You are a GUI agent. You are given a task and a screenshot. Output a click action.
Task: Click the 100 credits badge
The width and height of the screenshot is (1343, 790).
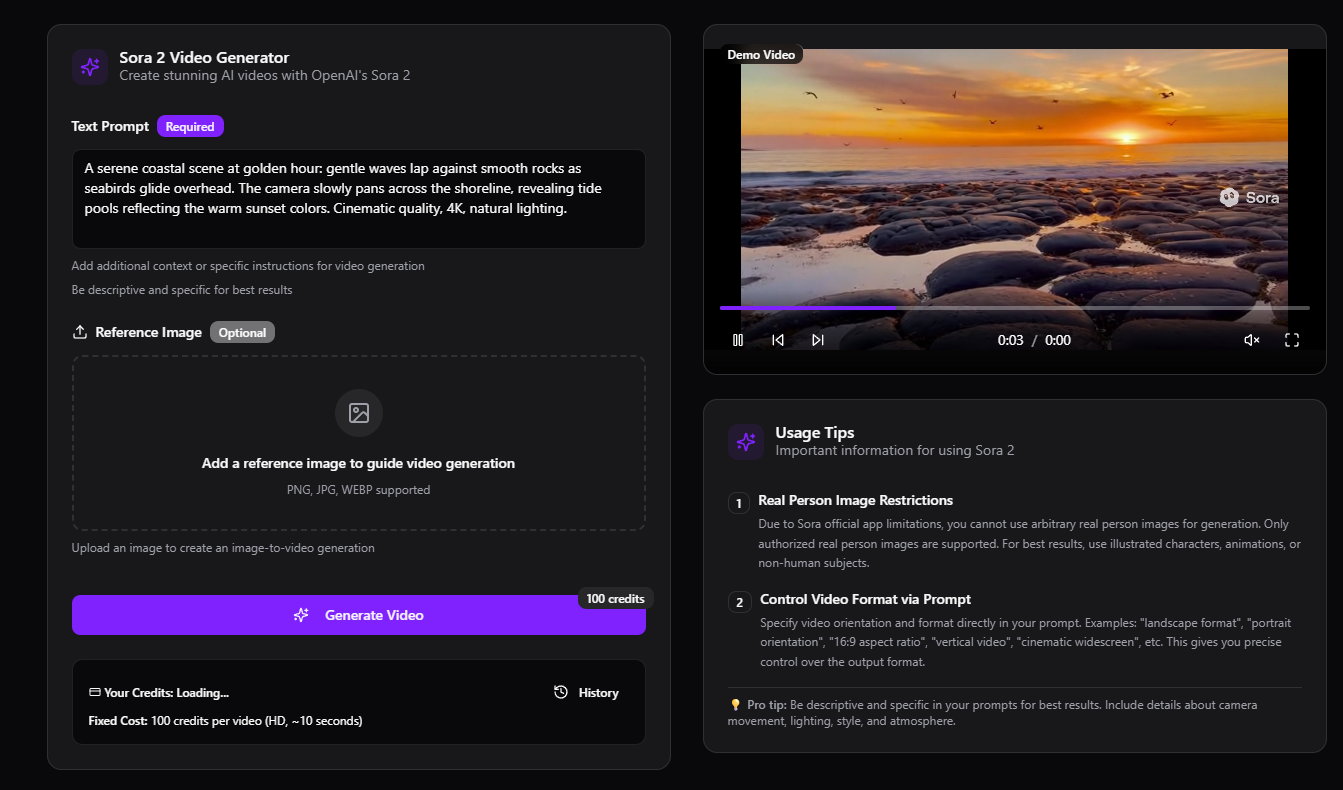[x=615, y=598]
